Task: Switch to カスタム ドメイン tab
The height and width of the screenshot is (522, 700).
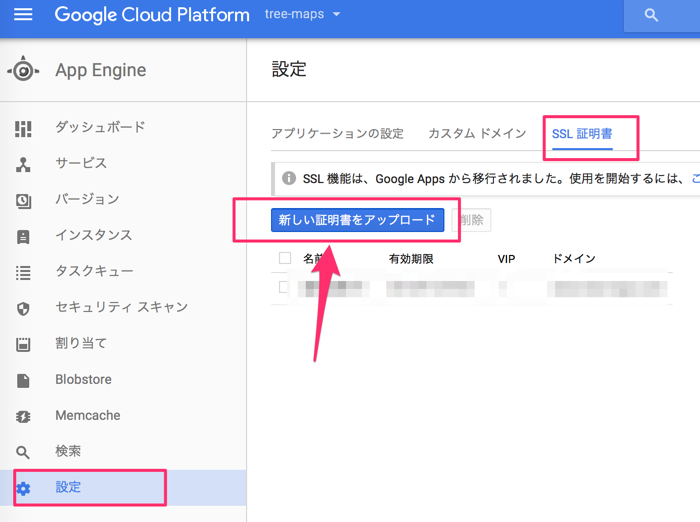Action: 477,134
